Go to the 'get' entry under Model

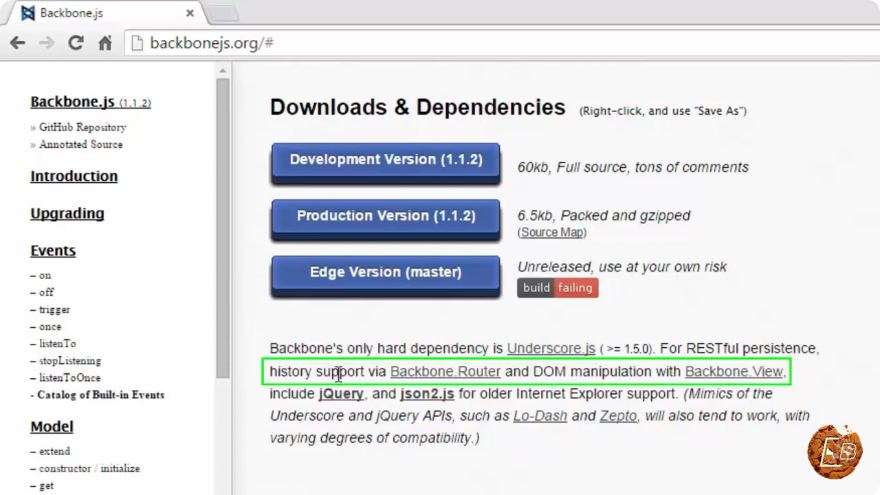pyautogui.click(x=47, y=486)
